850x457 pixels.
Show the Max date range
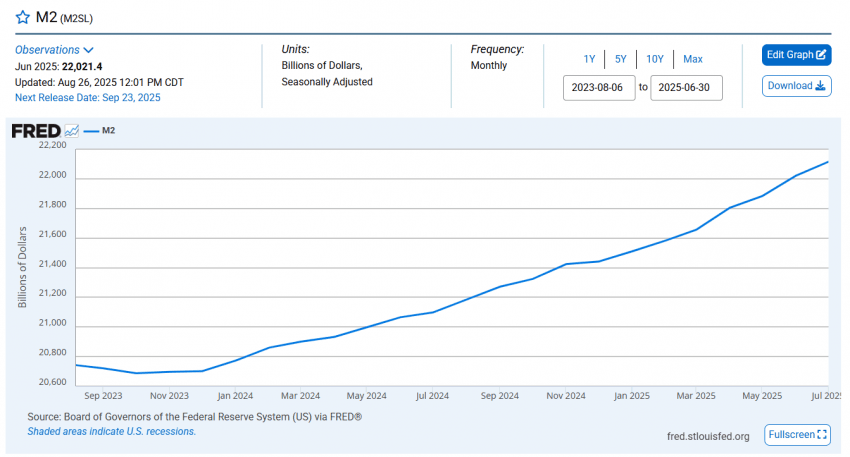pyautogui.click(x=692, y=59)
